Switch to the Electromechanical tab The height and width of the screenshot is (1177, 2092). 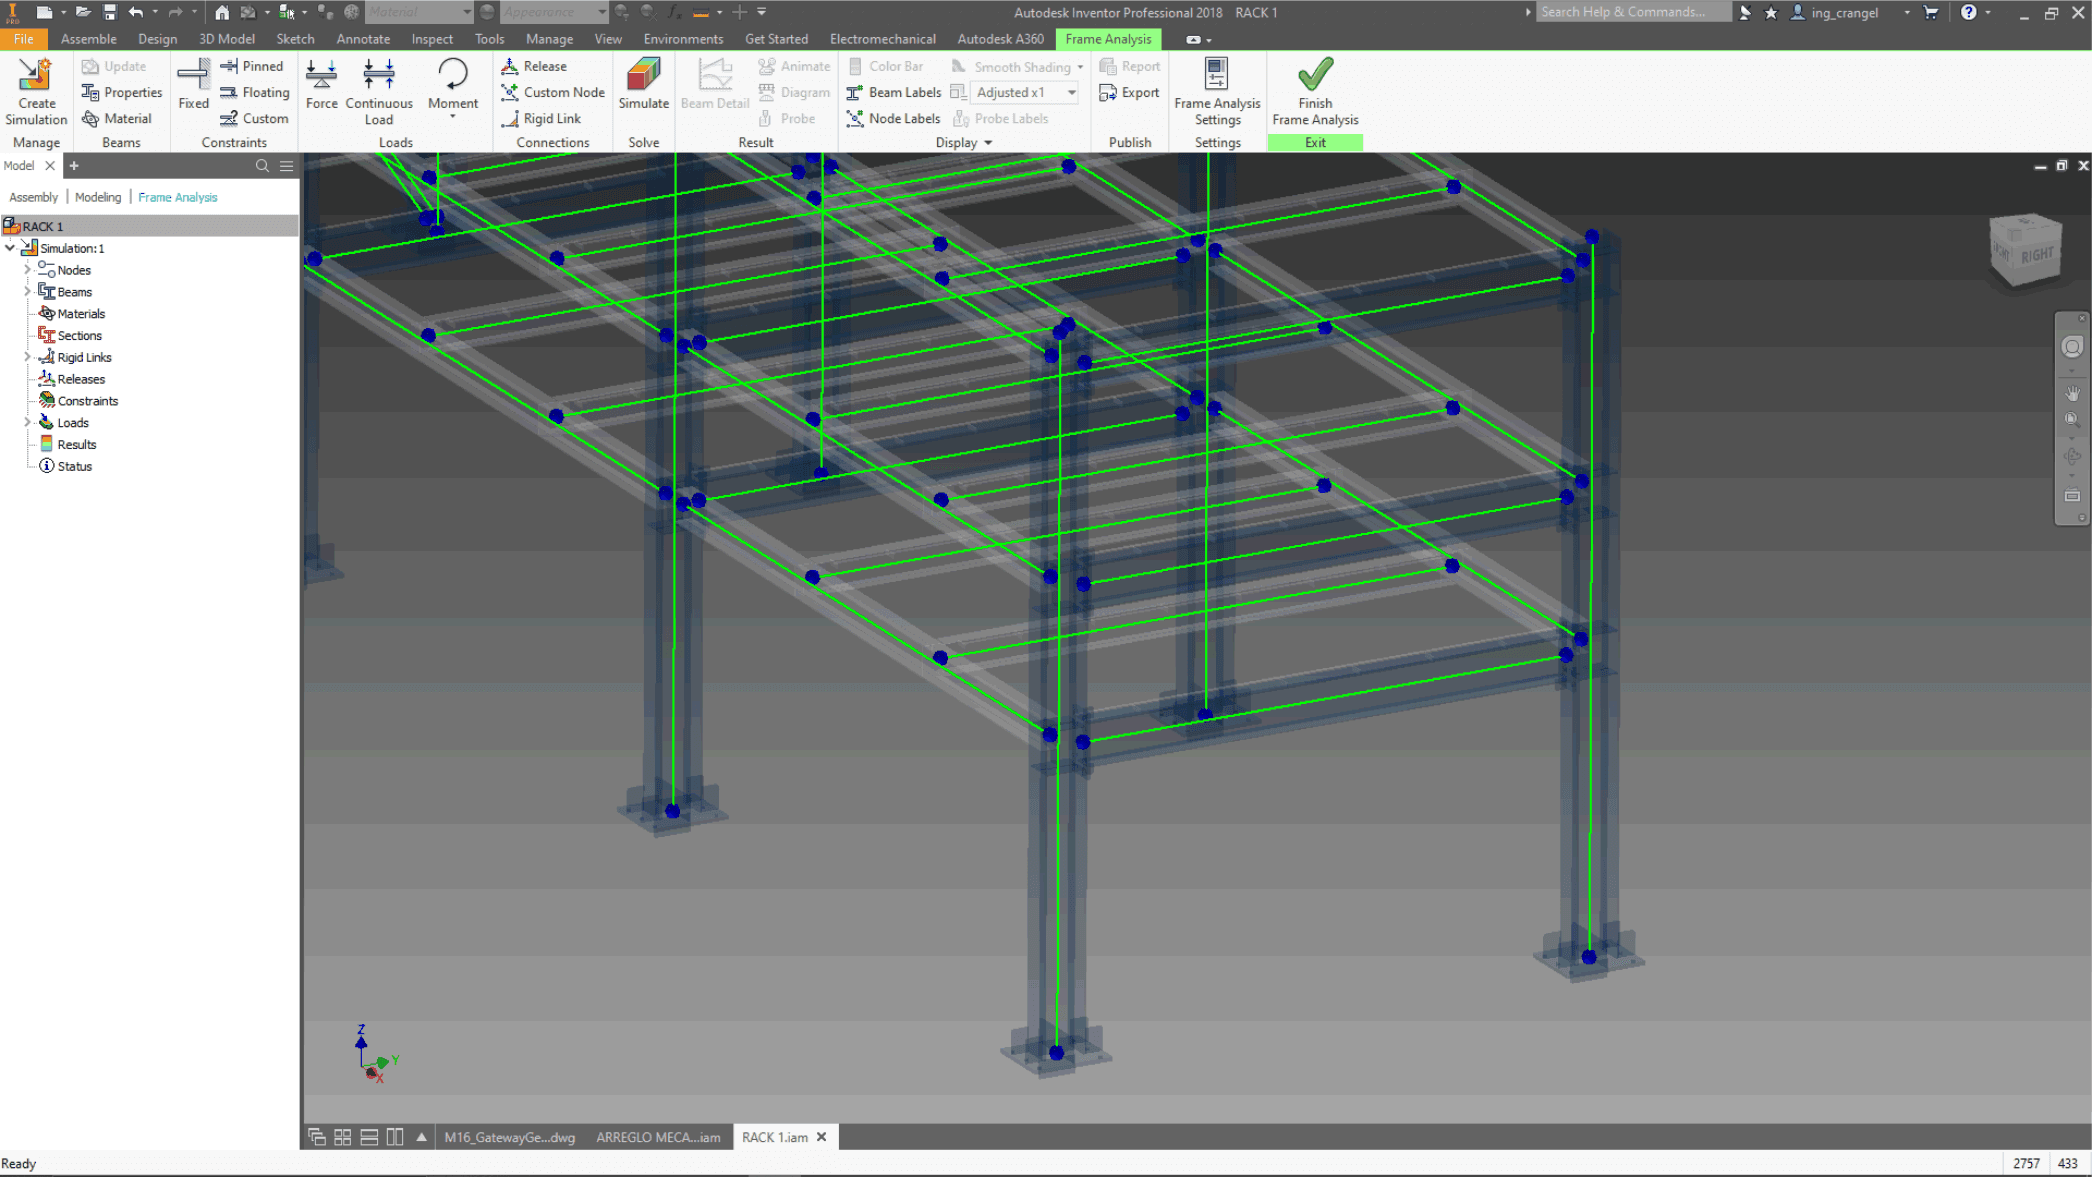882,39
